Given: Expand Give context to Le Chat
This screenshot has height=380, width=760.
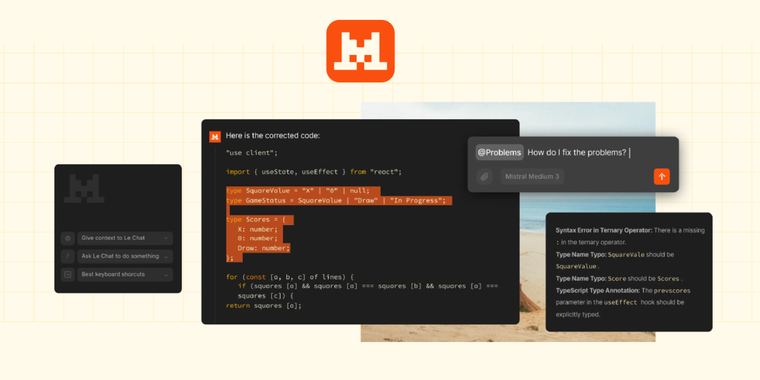Looking at the screenshot, I should [x=125, y=238].
